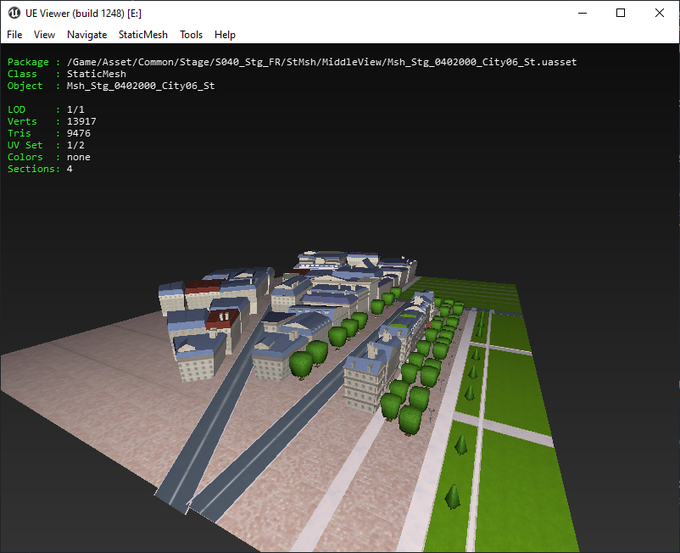Screen dimensions: 680x553
Task: Click the Verts 13917 readout
Action: [82, 121]
